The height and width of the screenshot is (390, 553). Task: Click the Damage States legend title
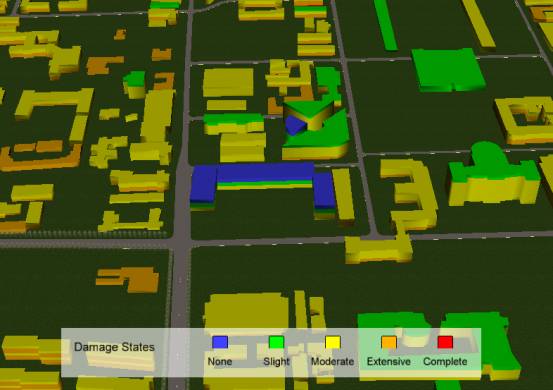point(114,347)
